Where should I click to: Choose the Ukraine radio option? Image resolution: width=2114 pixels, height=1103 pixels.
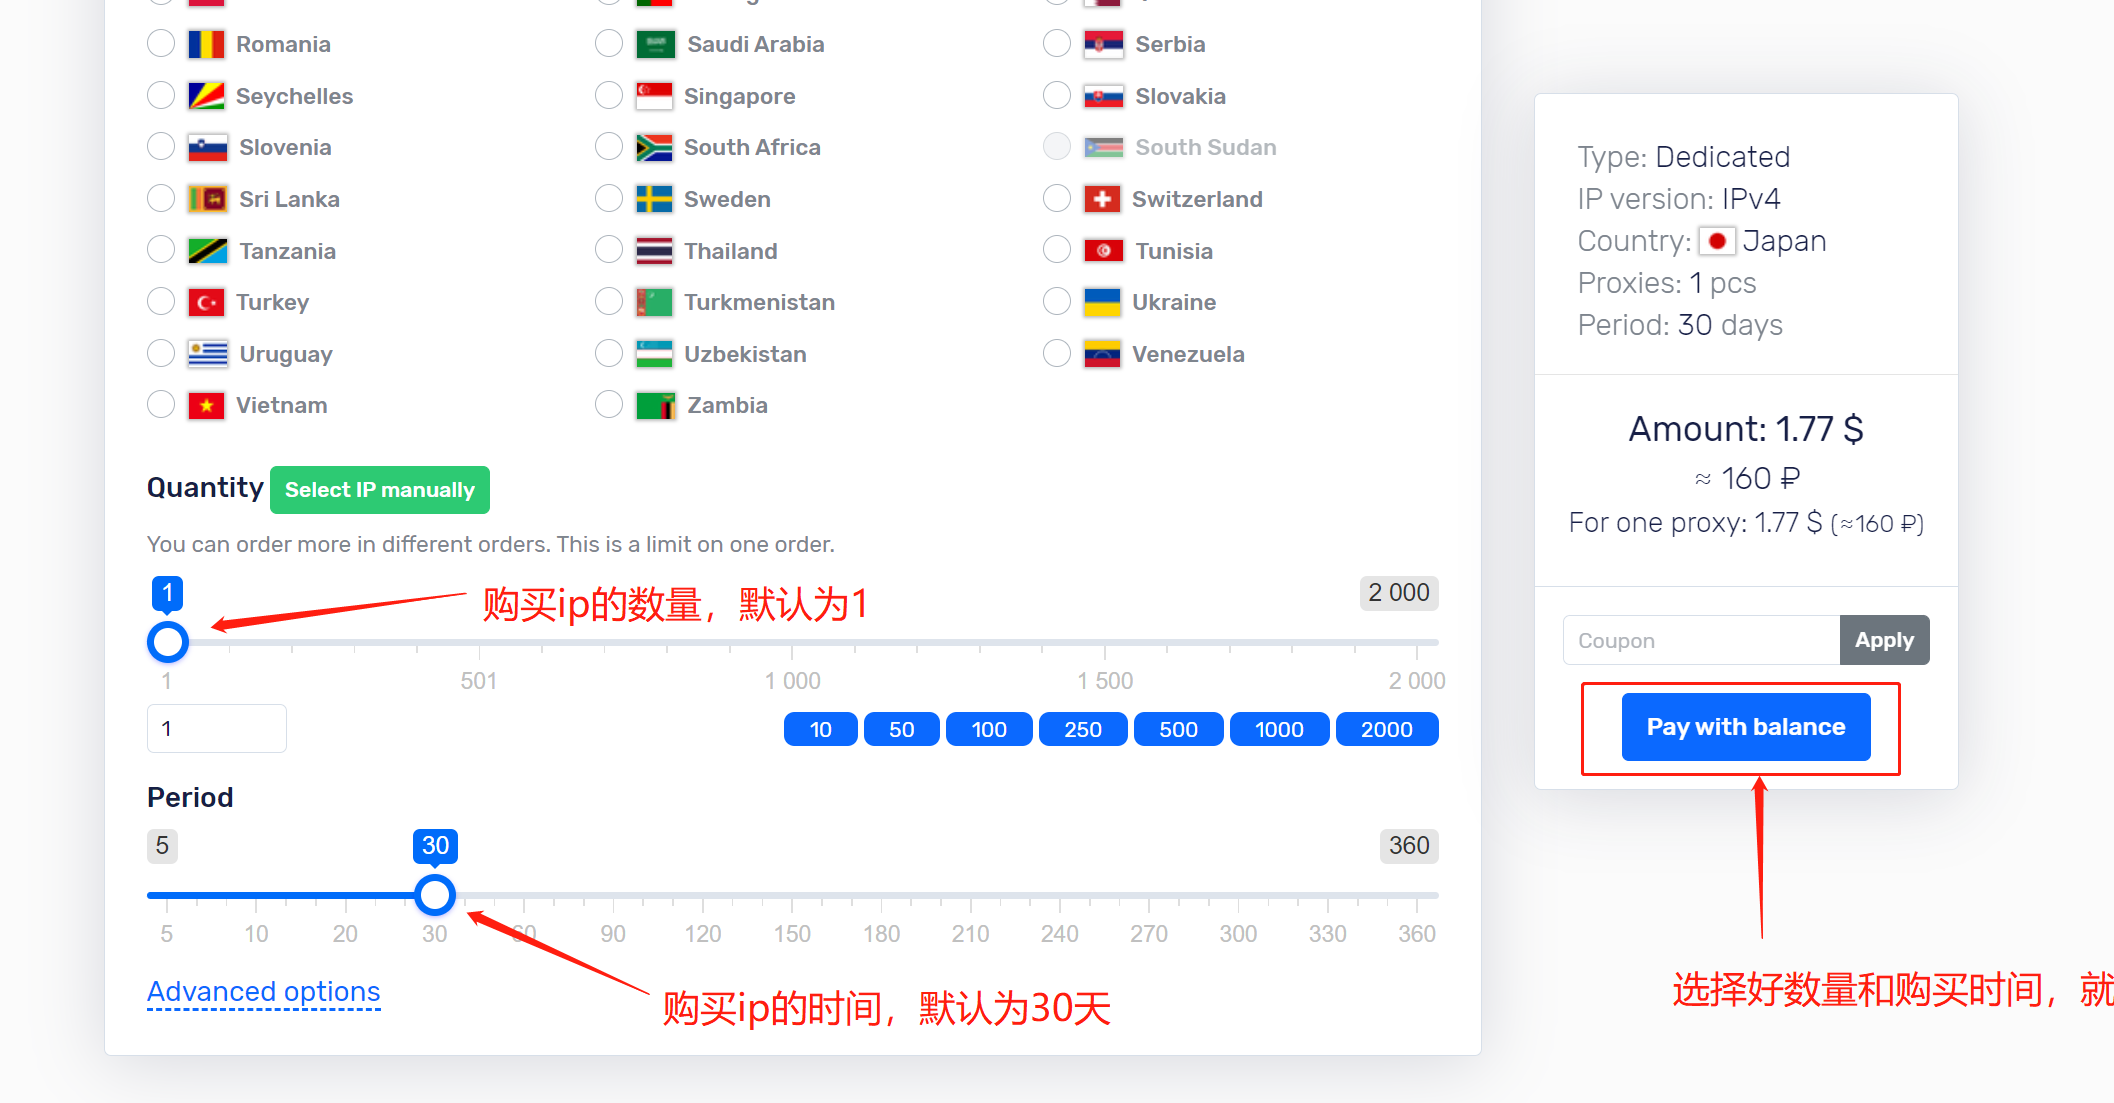point(1057,302)
